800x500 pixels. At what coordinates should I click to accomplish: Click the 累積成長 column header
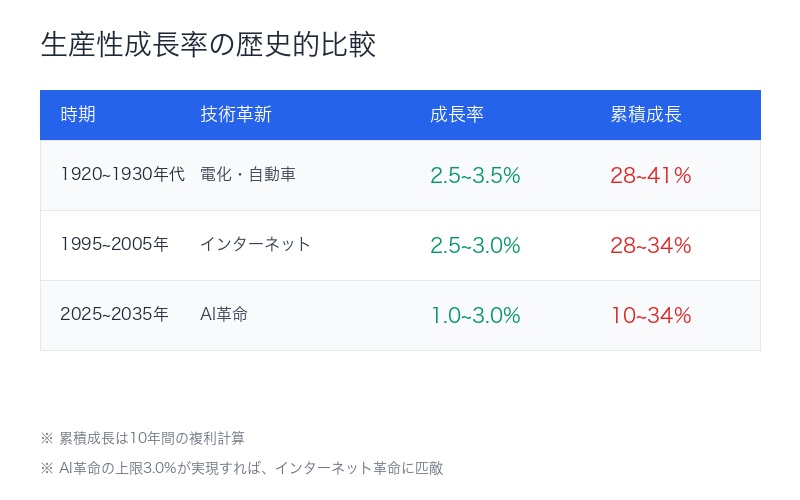pyautogui.click(x=646, y=115)
